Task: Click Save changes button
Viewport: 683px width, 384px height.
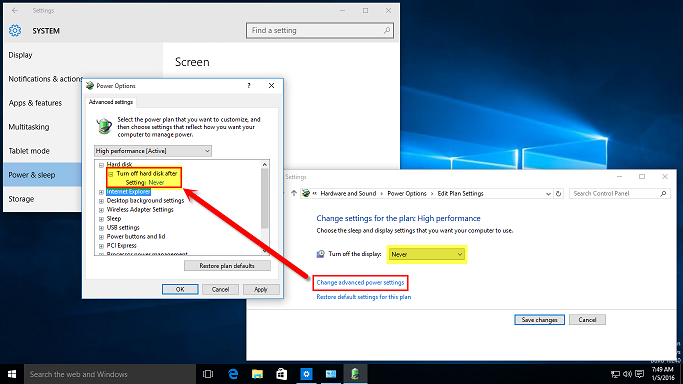Action: point(539,320)
